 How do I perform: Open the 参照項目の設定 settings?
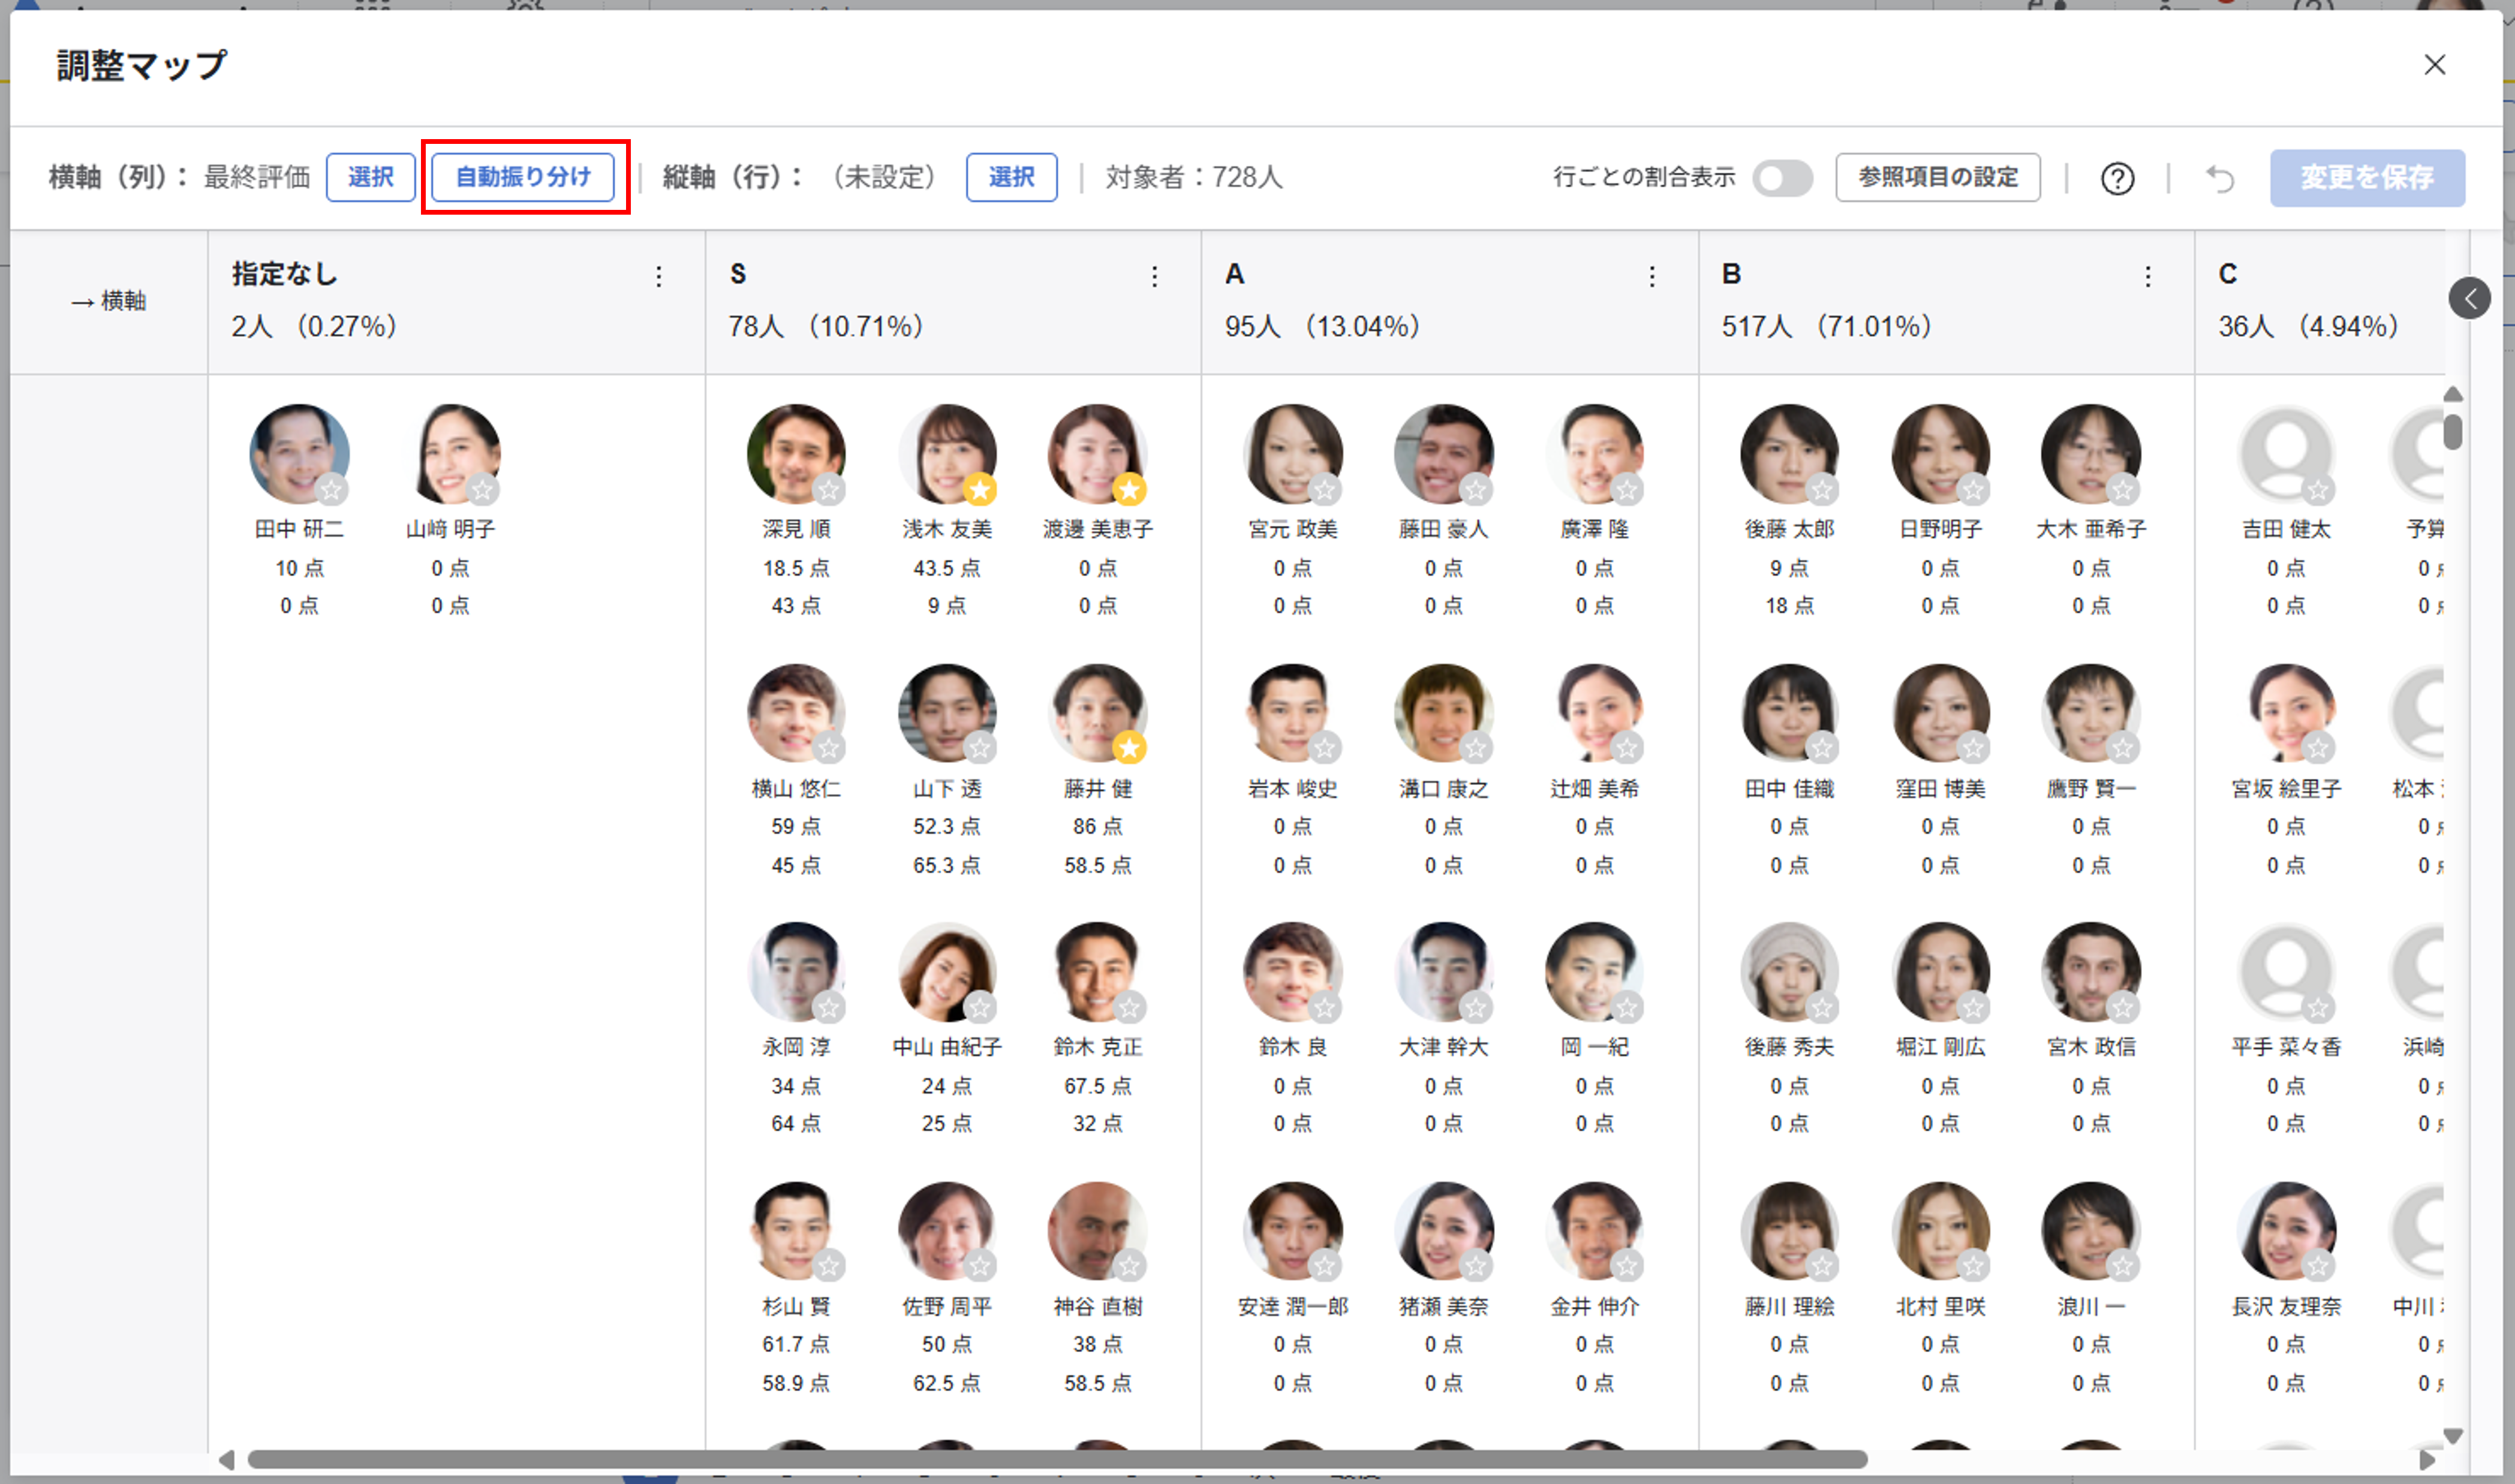pos(1937,177)
